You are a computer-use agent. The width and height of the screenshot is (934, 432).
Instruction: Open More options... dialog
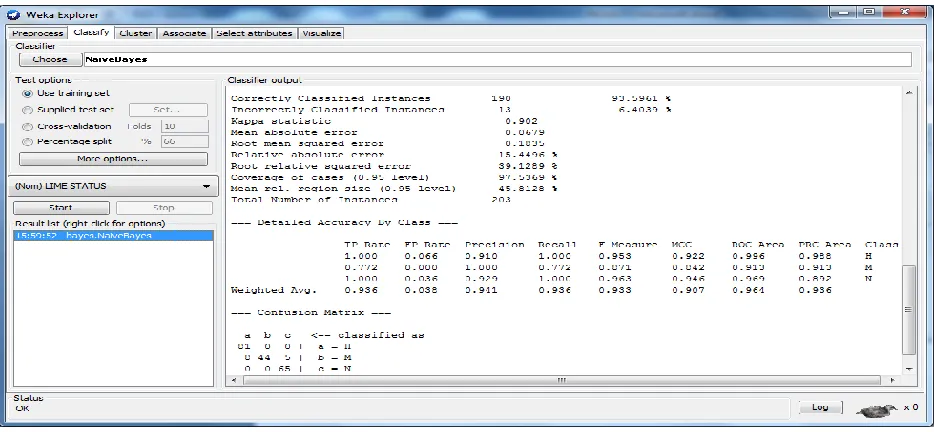click(113, 159)
